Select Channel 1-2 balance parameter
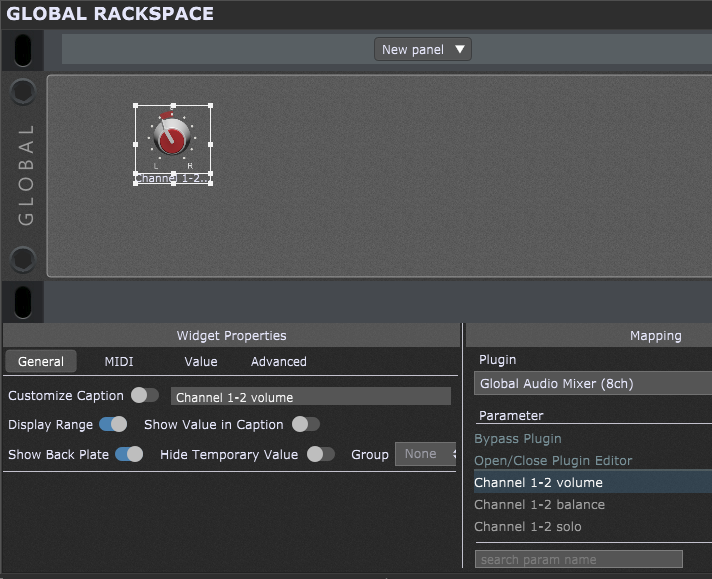This screenshot has height=579, width=712. click(539, 505)
